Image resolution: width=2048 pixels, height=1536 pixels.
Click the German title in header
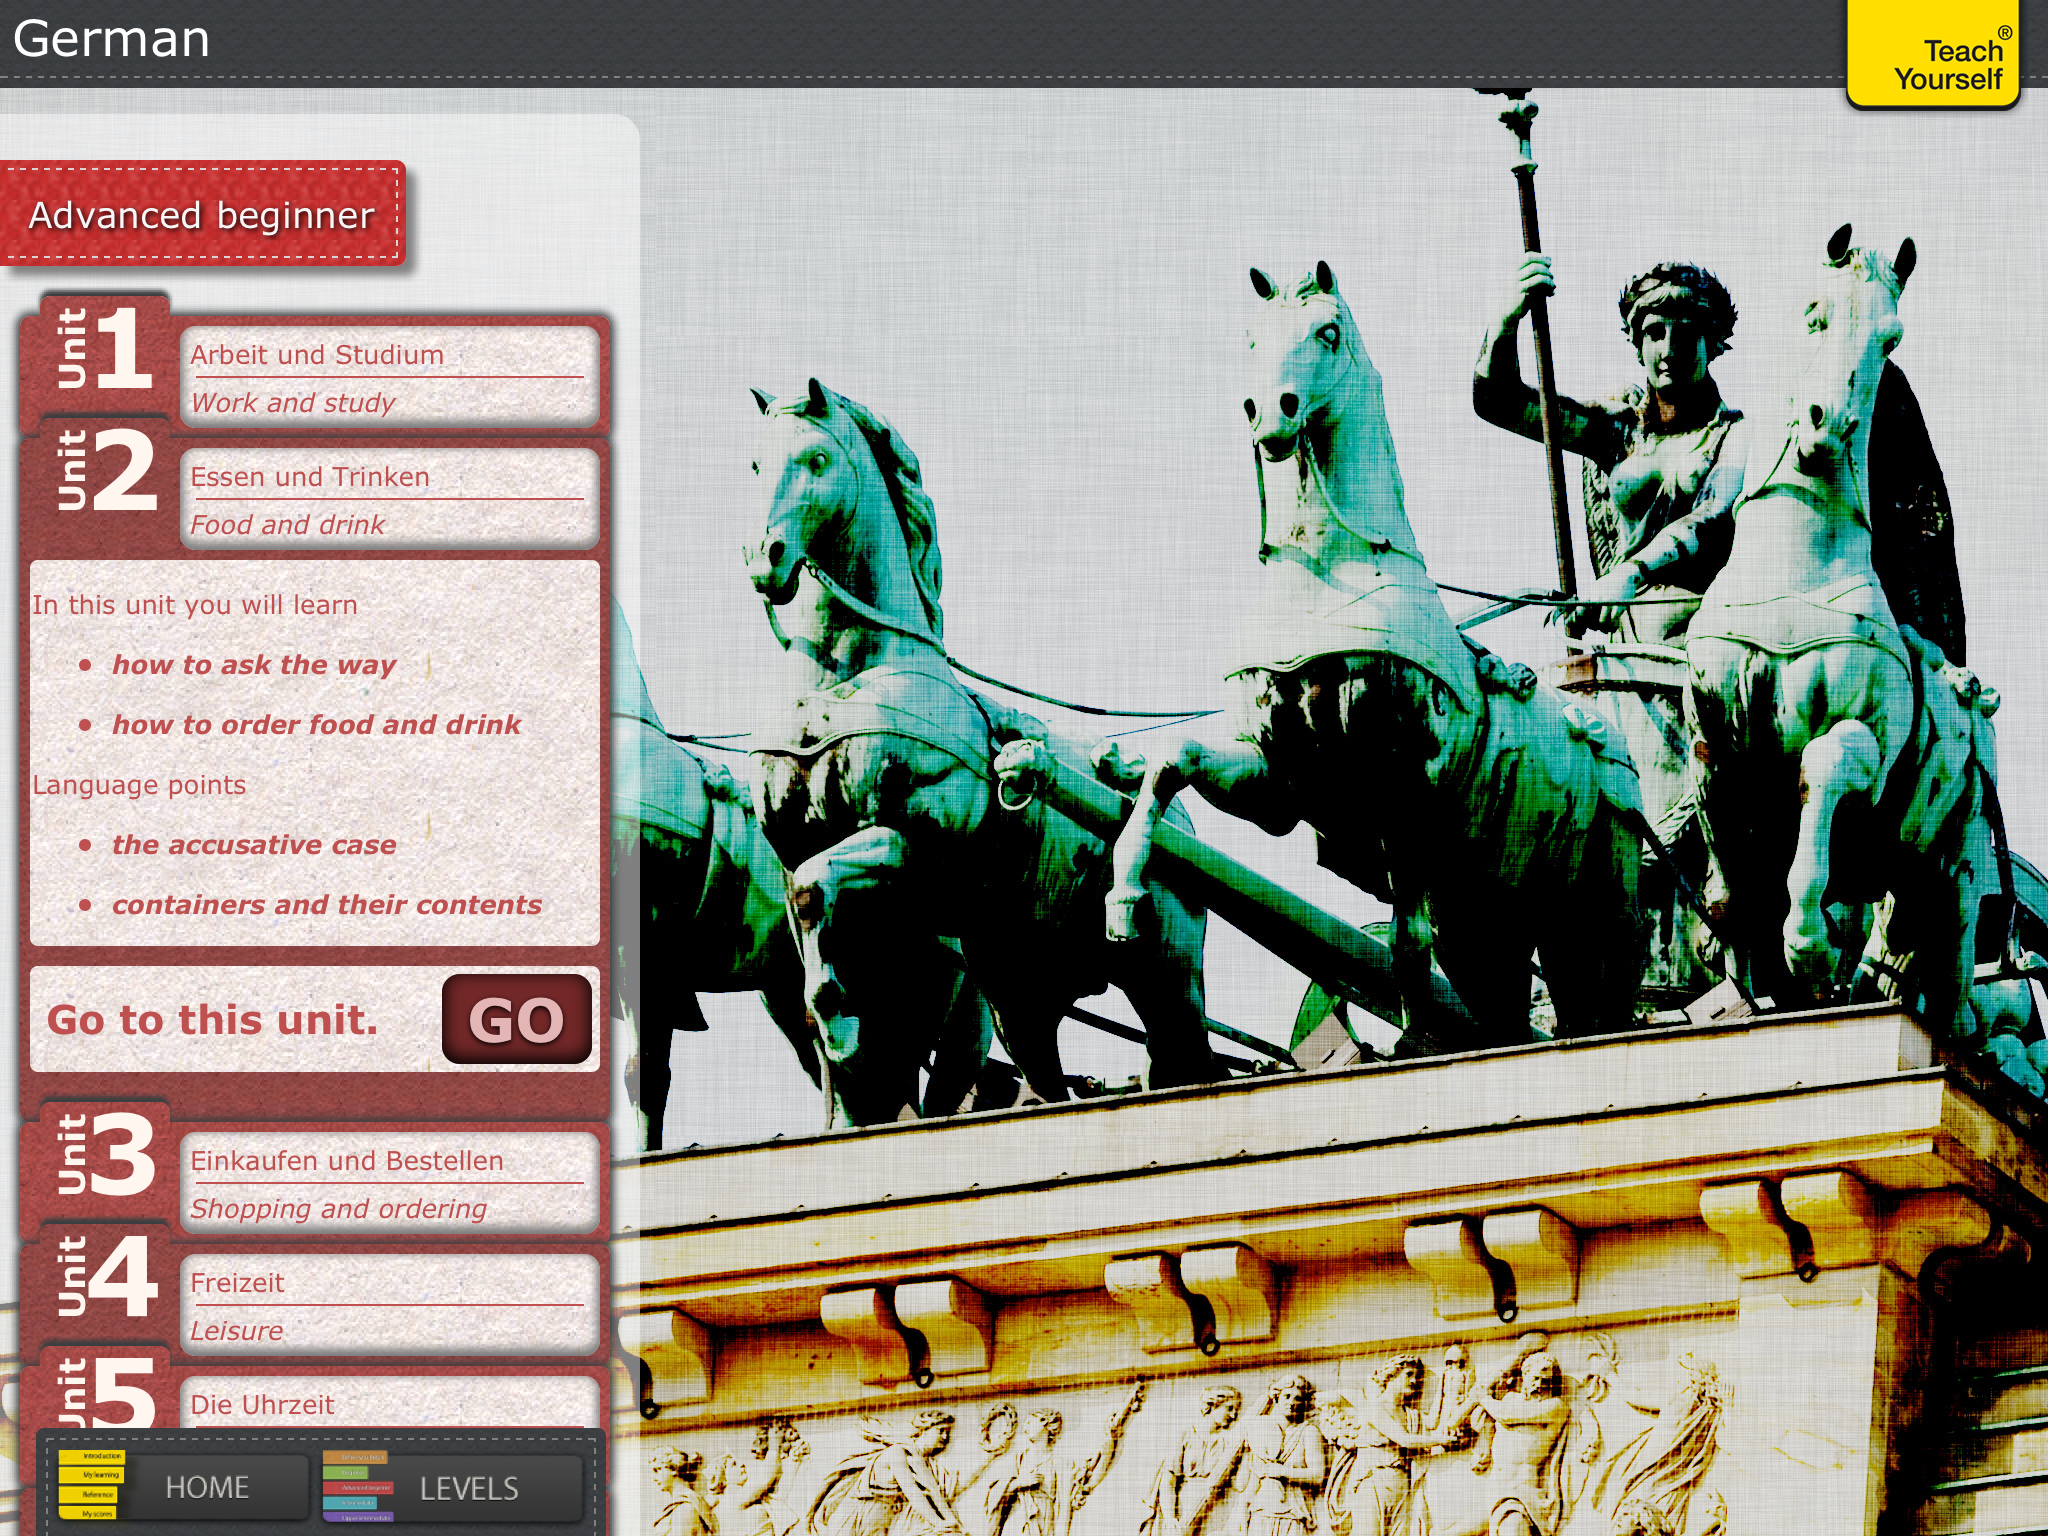point(111,40)
